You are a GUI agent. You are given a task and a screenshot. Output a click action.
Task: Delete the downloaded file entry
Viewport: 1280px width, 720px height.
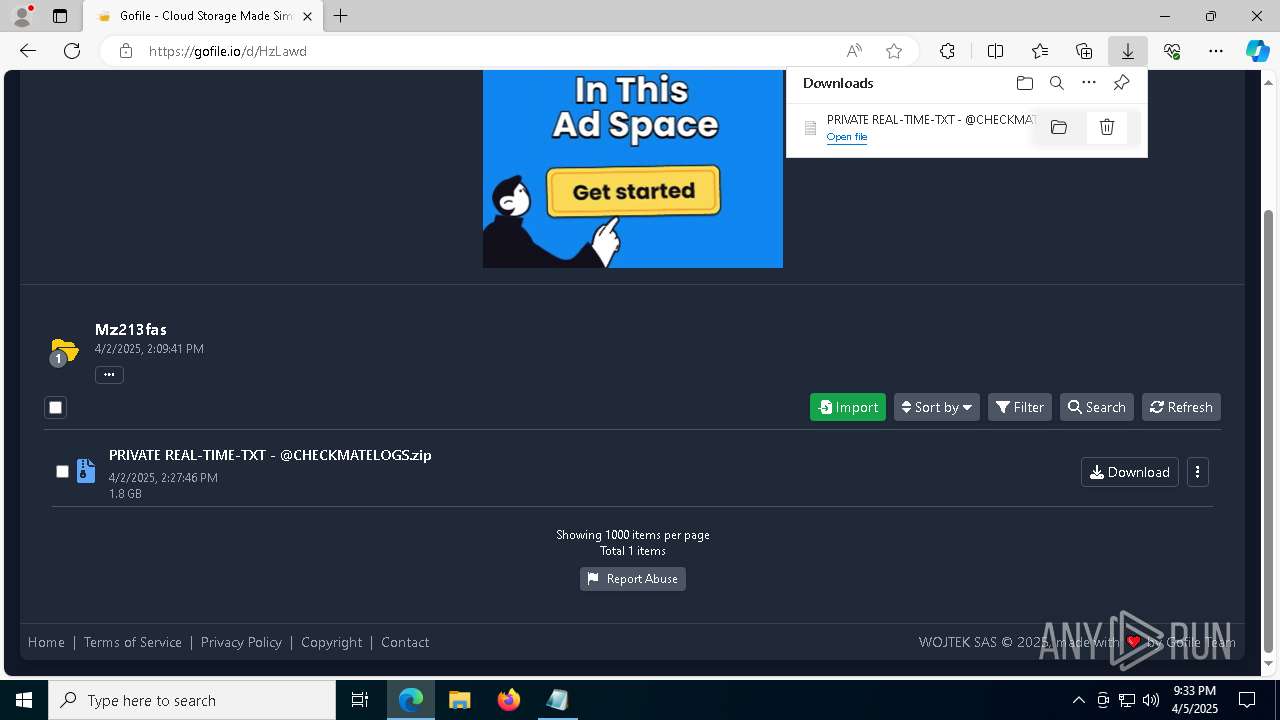point(1107,127)
